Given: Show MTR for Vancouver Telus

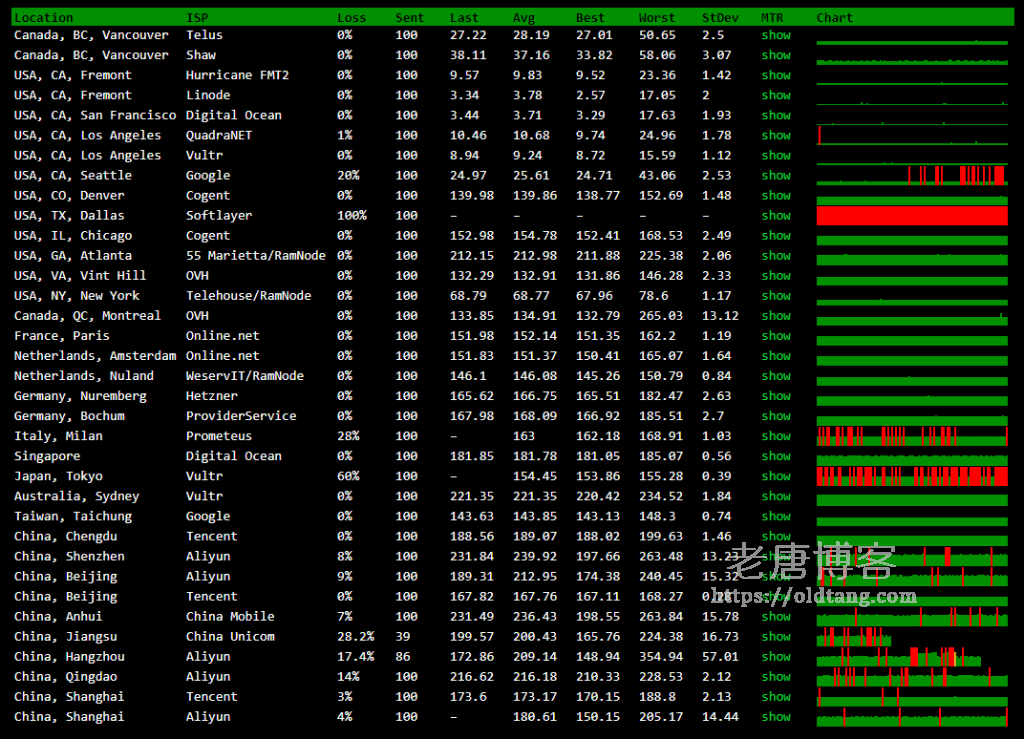Looking at the screenshot, I should pos(776,35).
